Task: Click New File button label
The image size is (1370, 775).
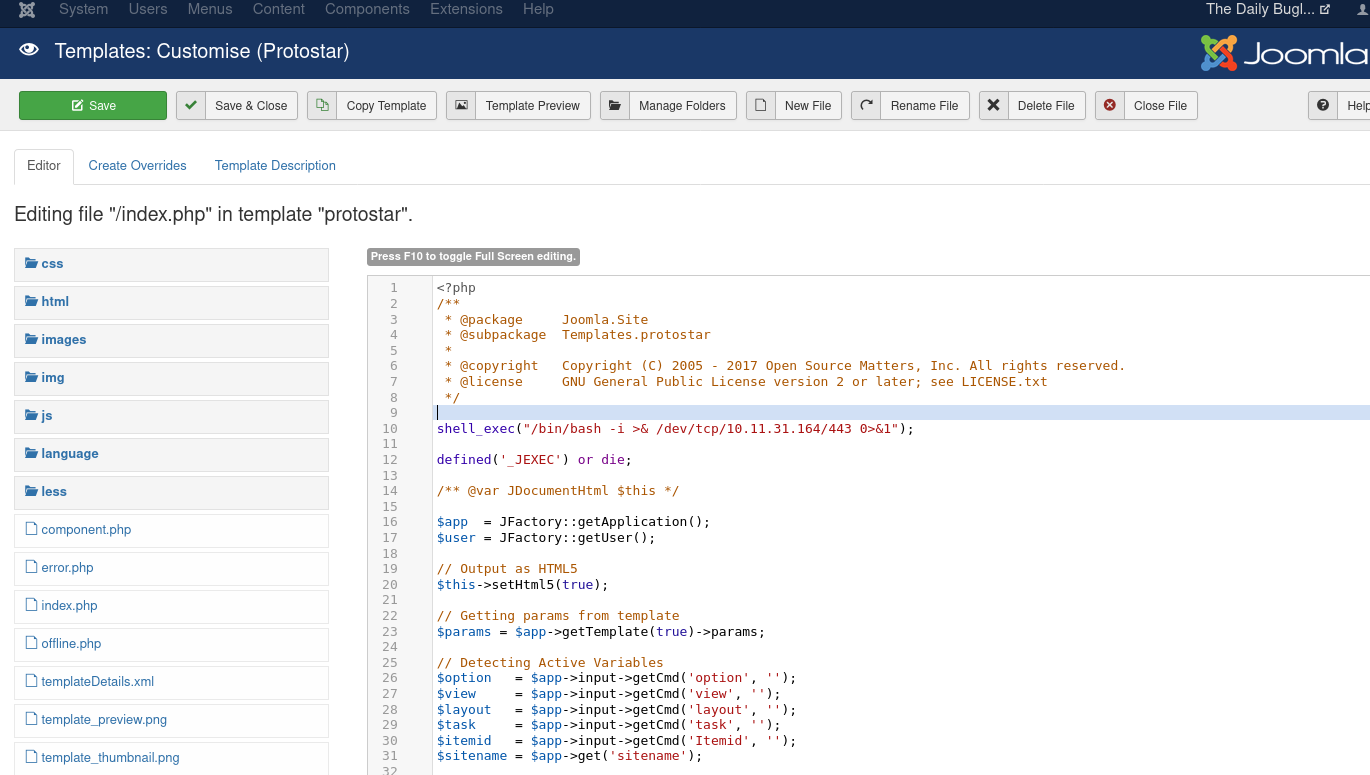Action: click(x=808, y=106)
